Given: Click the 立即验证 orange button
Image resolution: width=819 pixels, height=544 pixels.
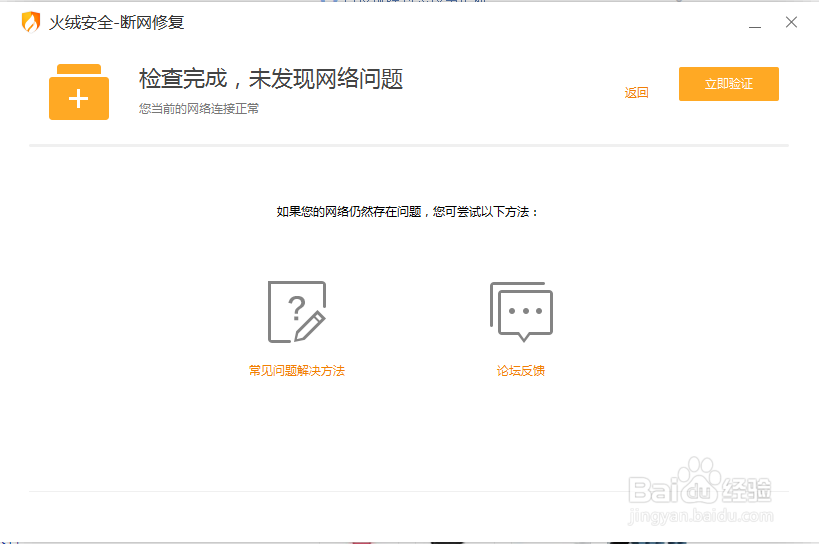Looking at the screenshot, I should 729,84.
